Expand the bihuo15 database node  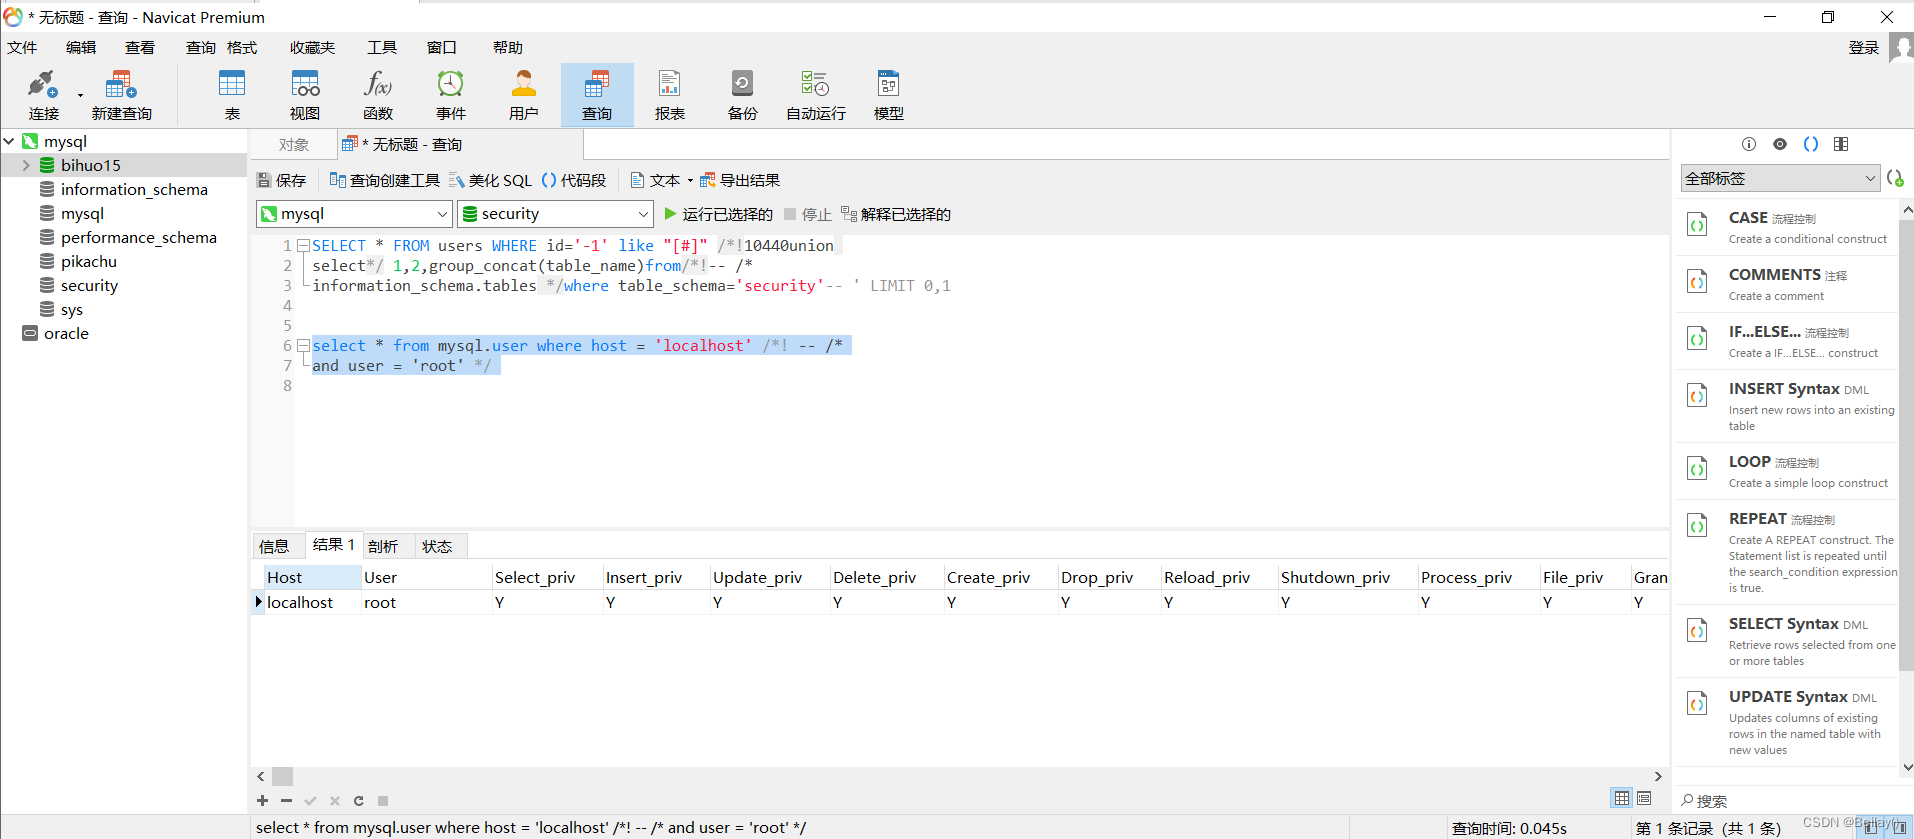coord(26,165)
